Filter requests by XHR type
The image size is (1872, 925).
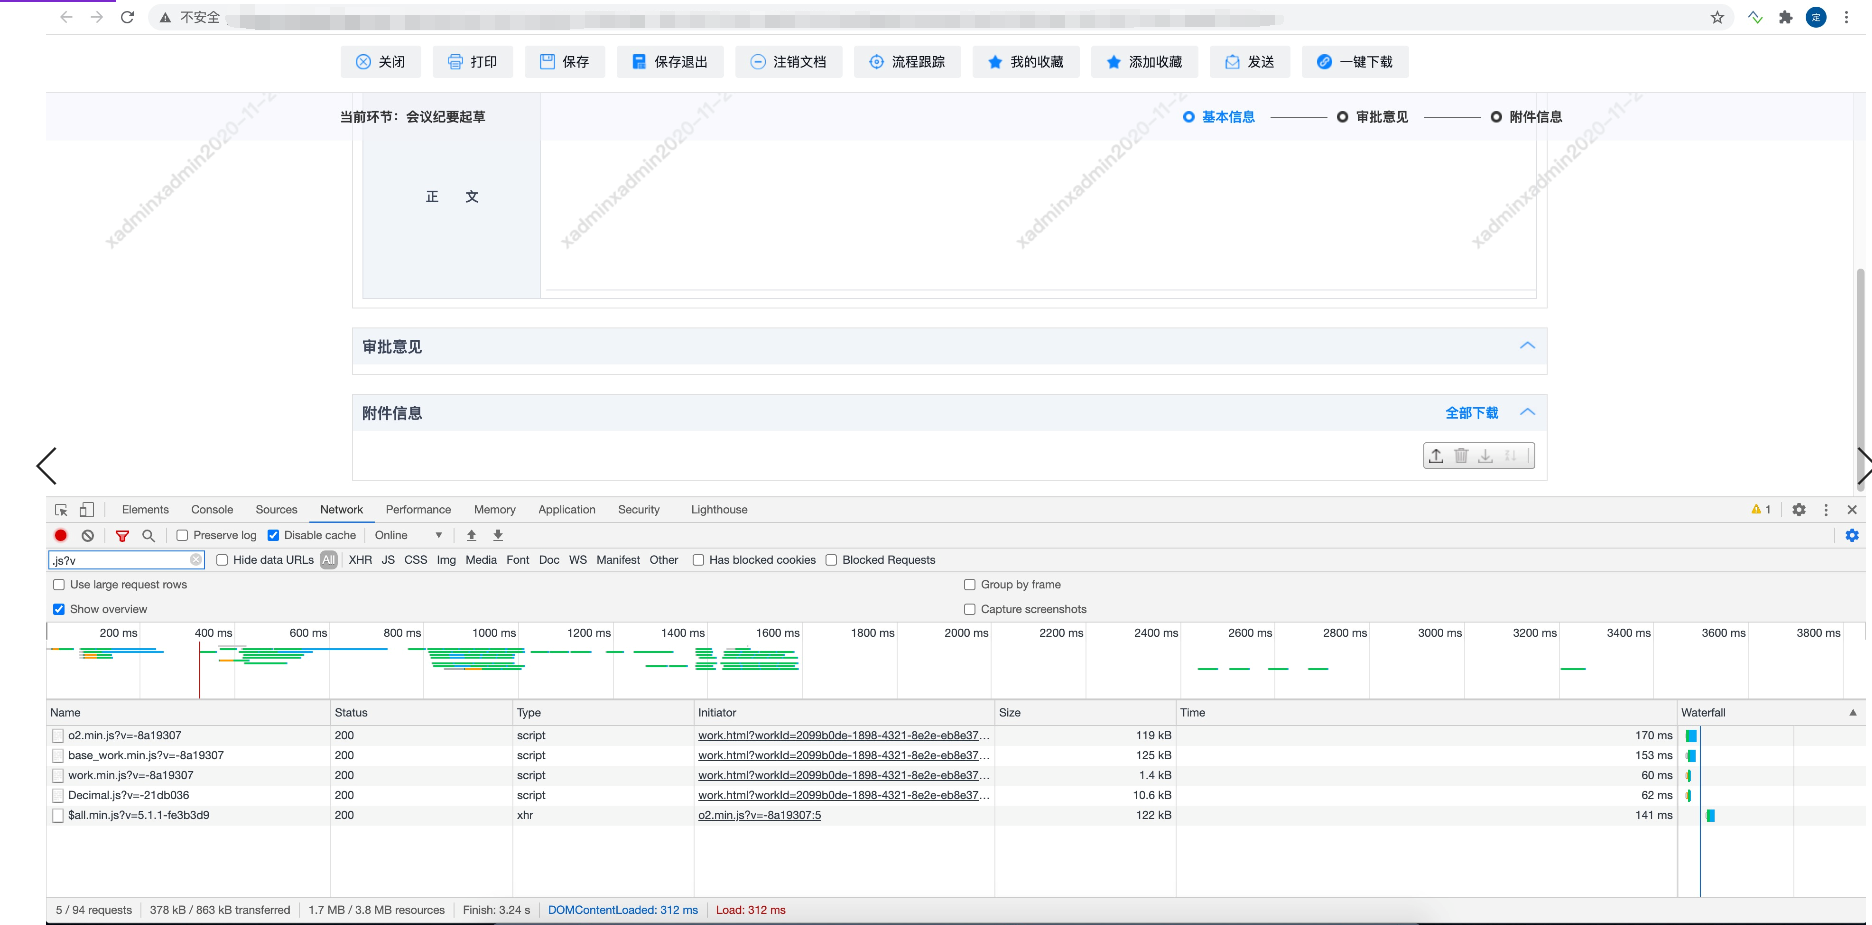click(360, 560)
